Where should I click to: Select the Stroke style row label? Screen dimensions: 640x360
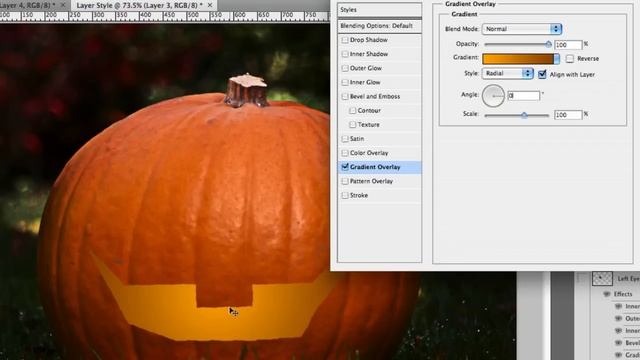(x=359, y=196)
